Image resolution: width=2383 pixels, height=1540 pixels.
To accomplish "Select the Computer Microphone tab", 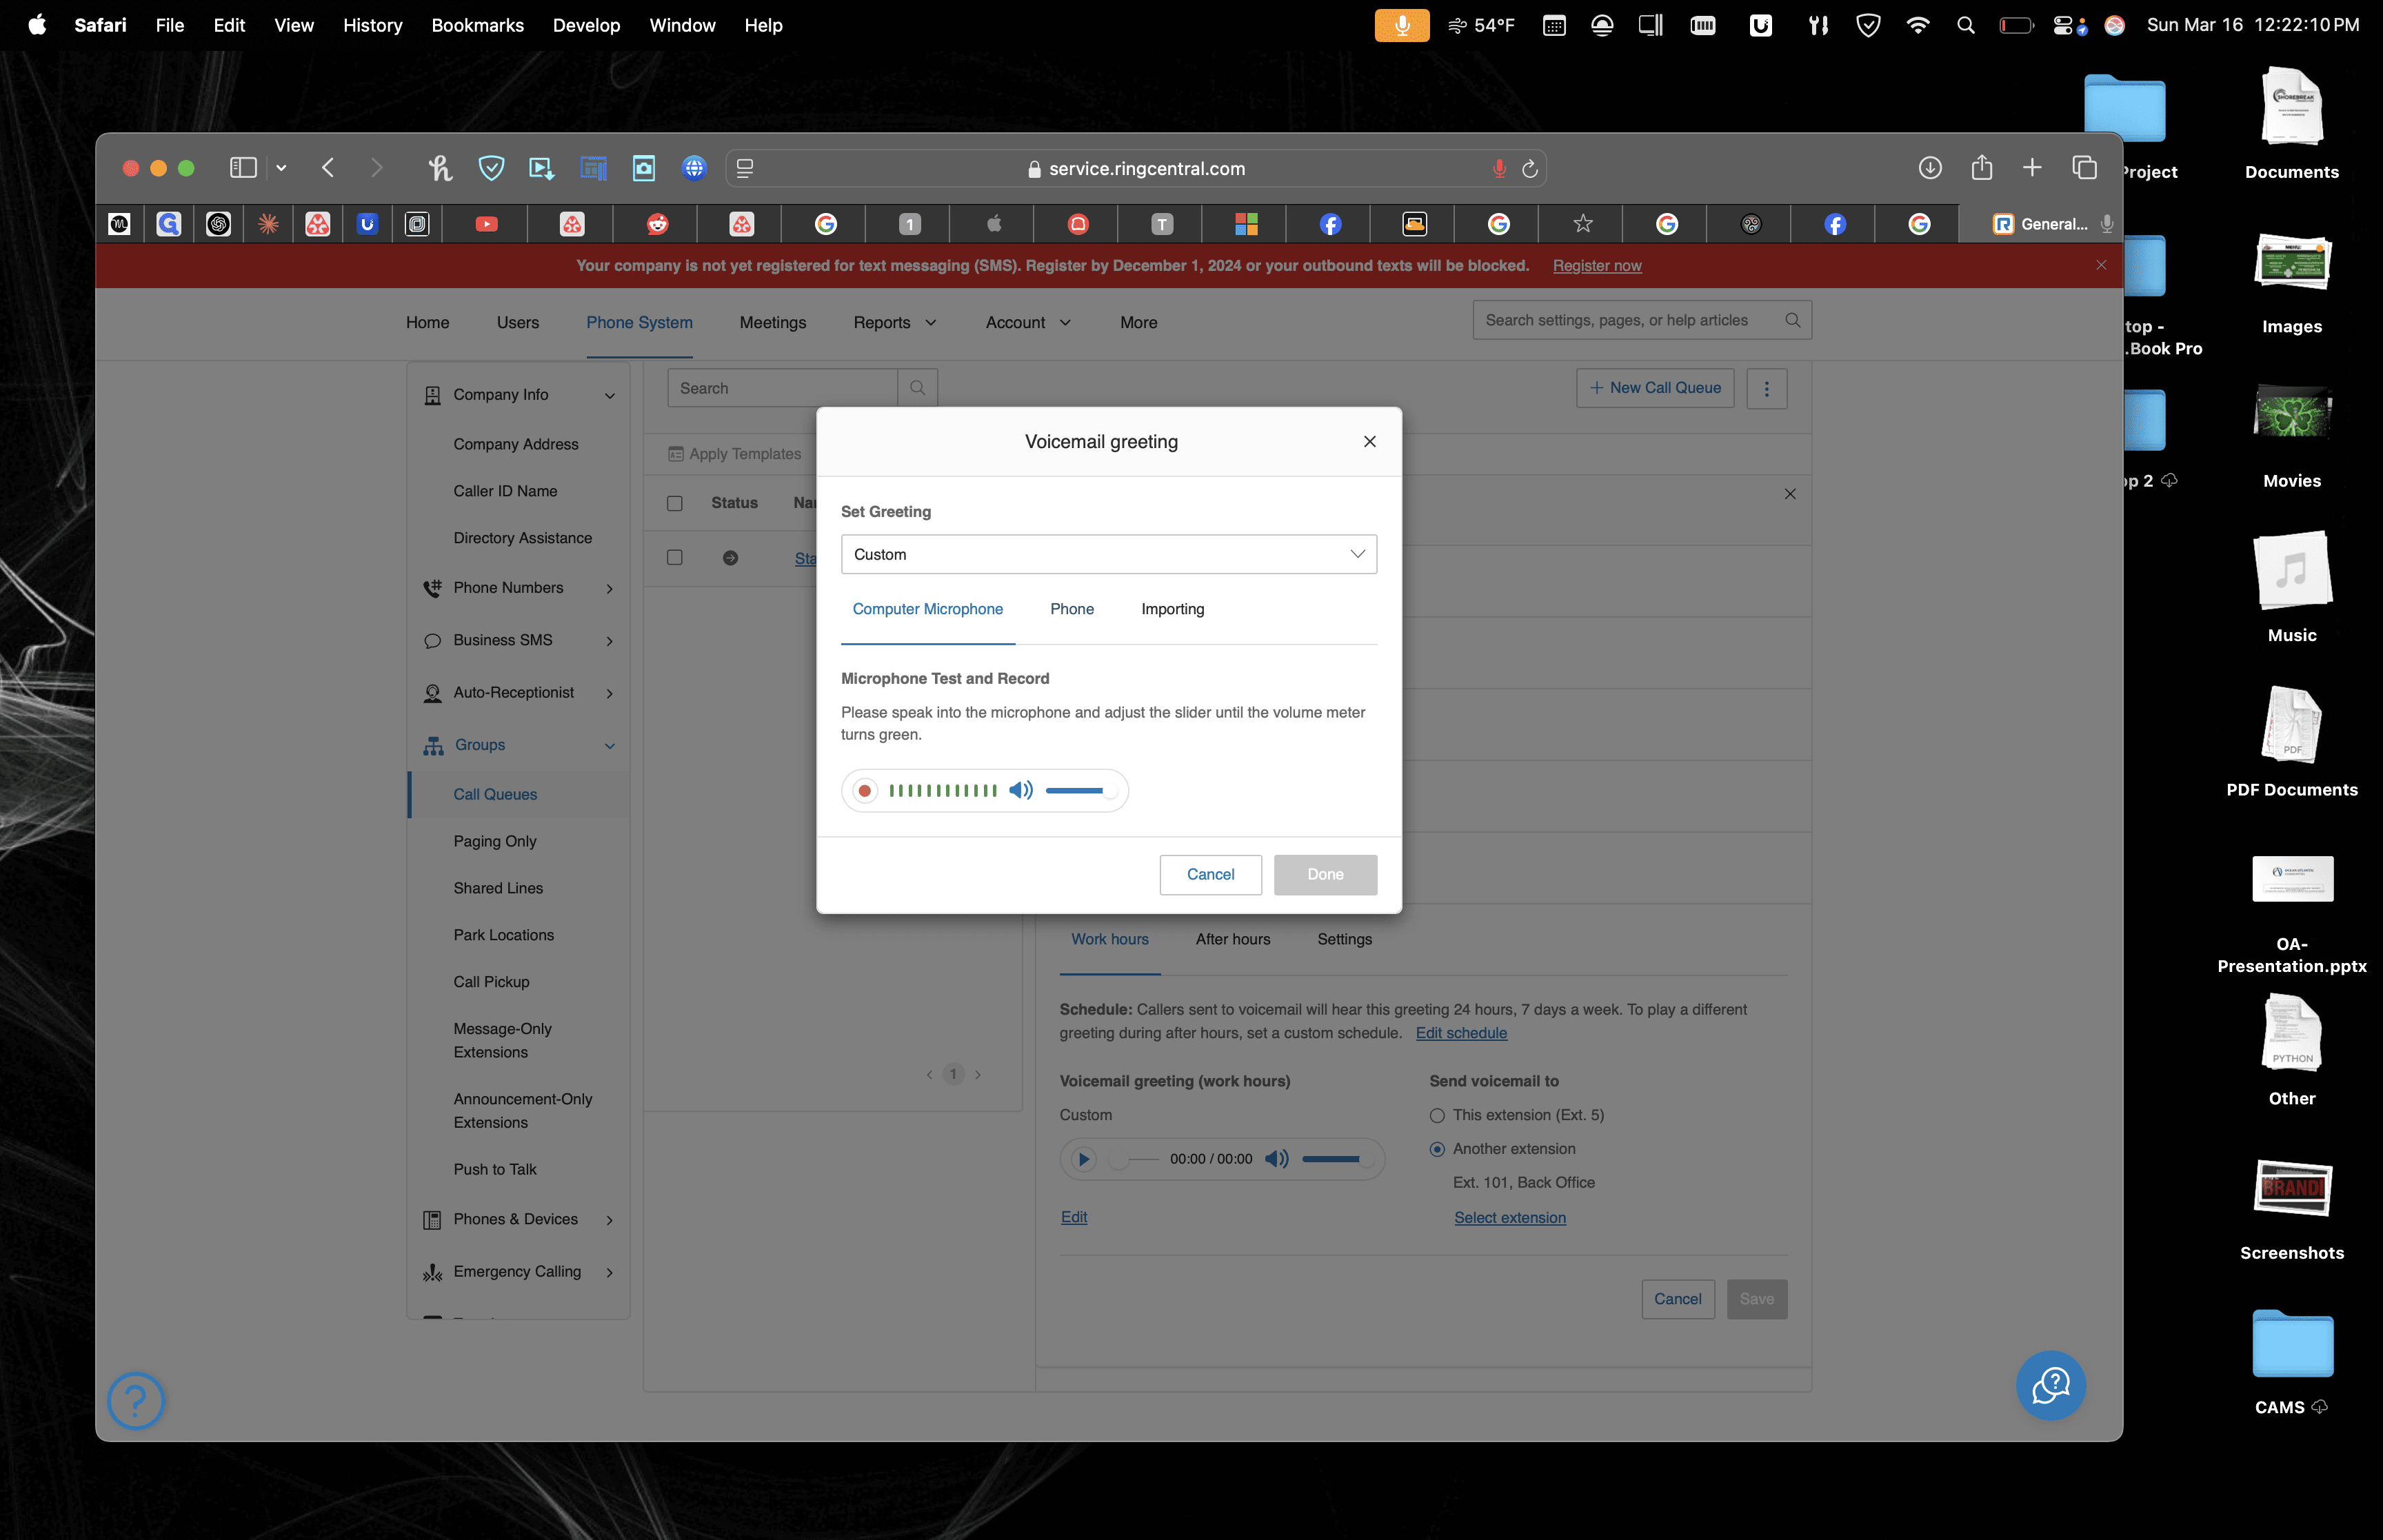I will [x=927, y=609].
